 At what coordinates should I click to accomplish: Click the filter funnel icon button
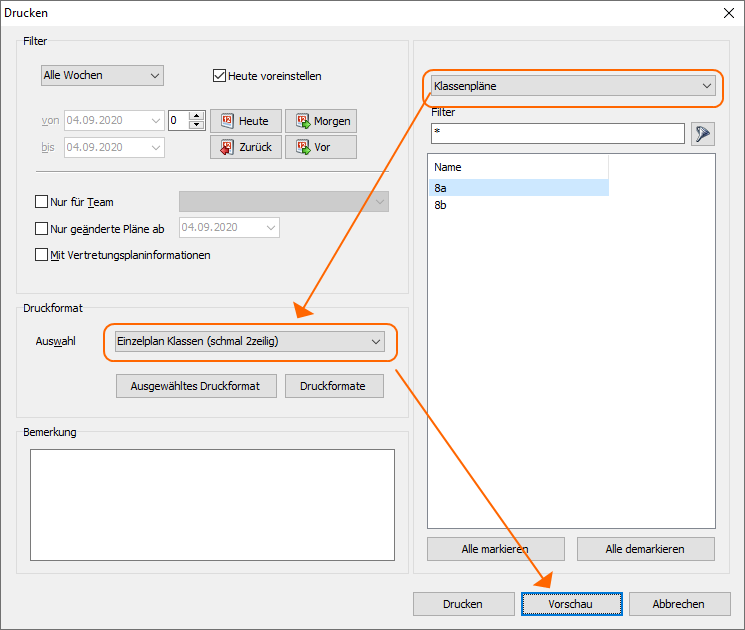[x=703, y=134]
